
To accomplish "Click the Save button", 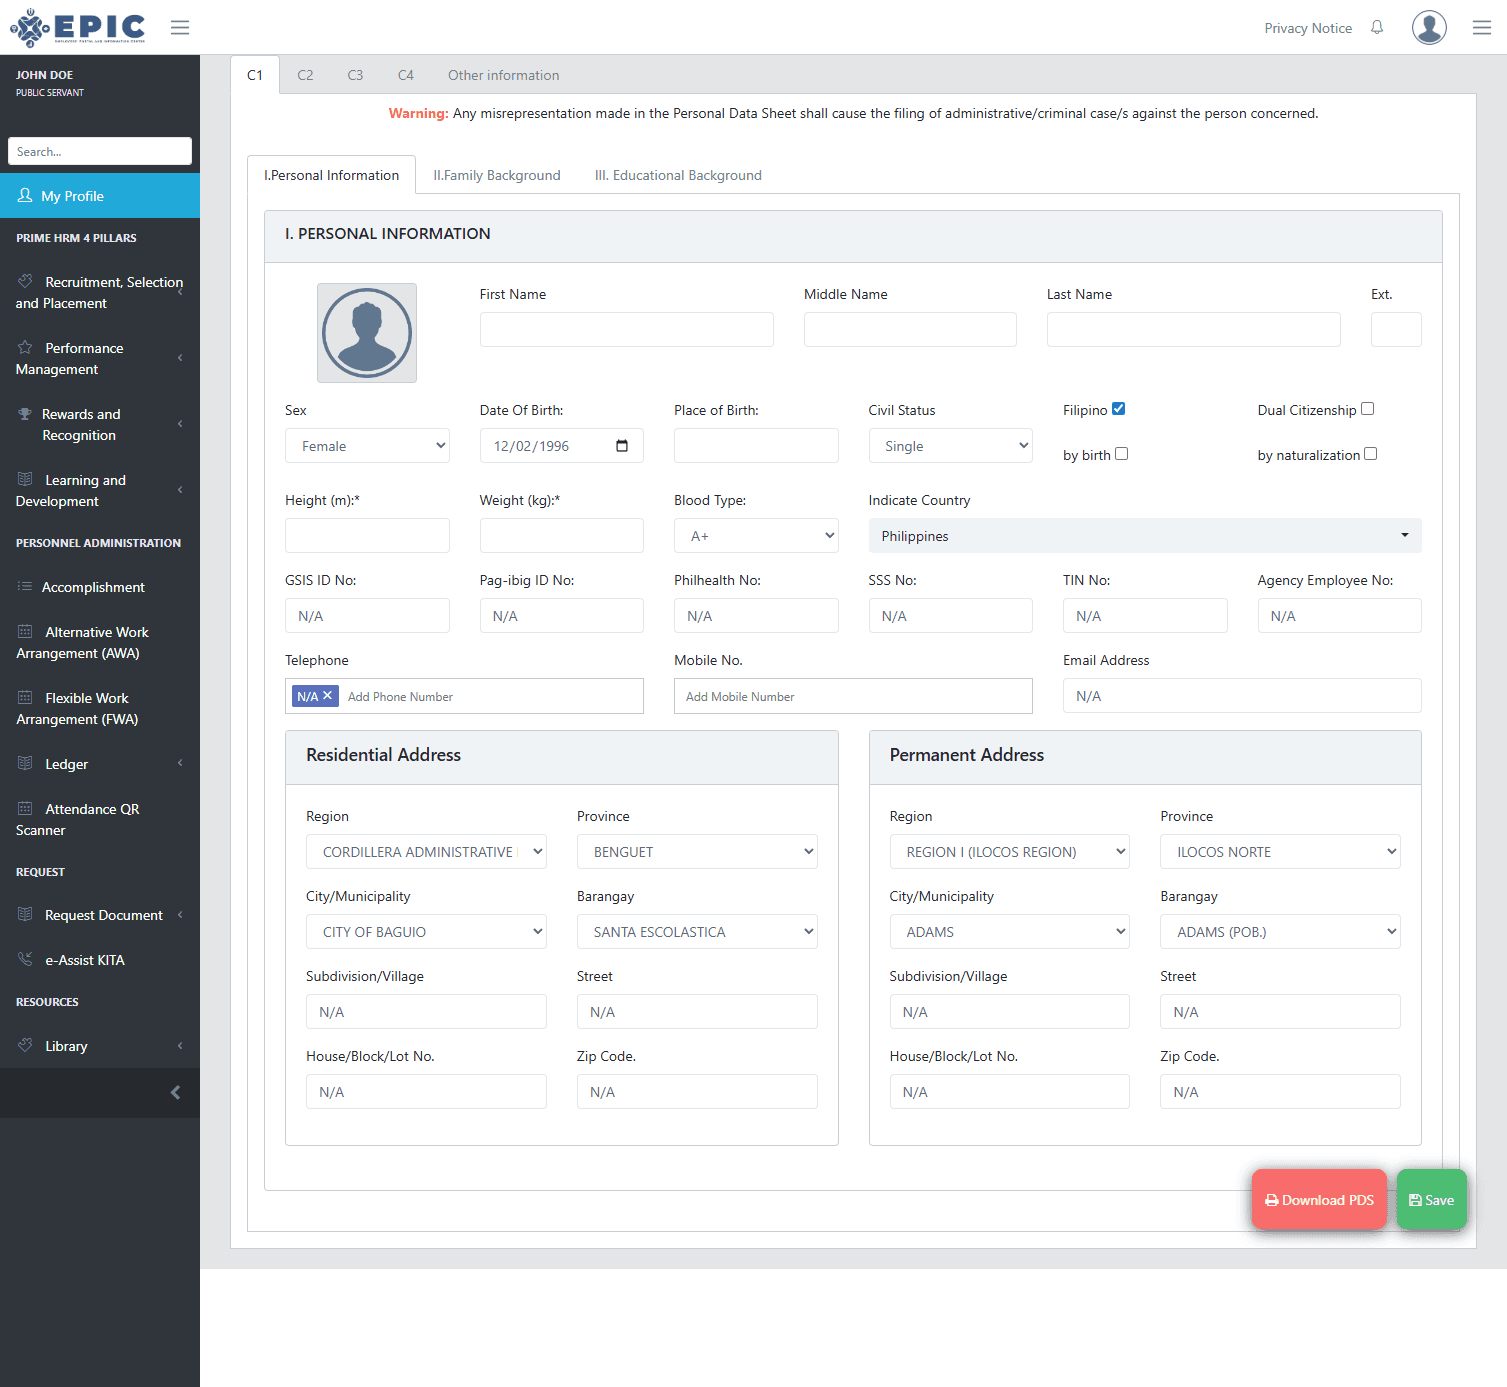I will pyautogui.click(x=1432, y=1200).
